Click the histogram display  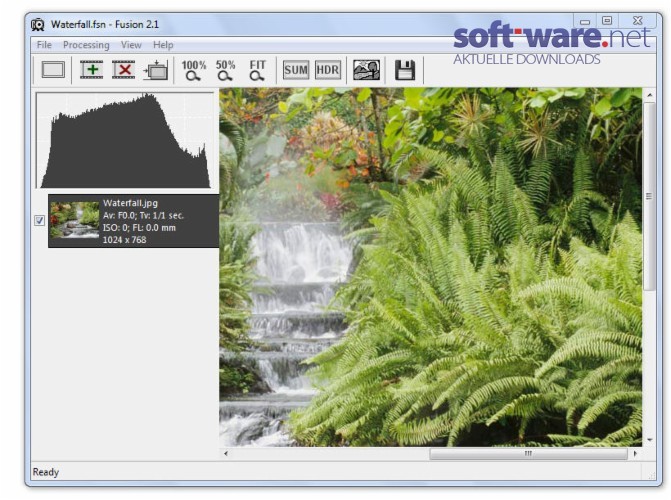[125, 140]
